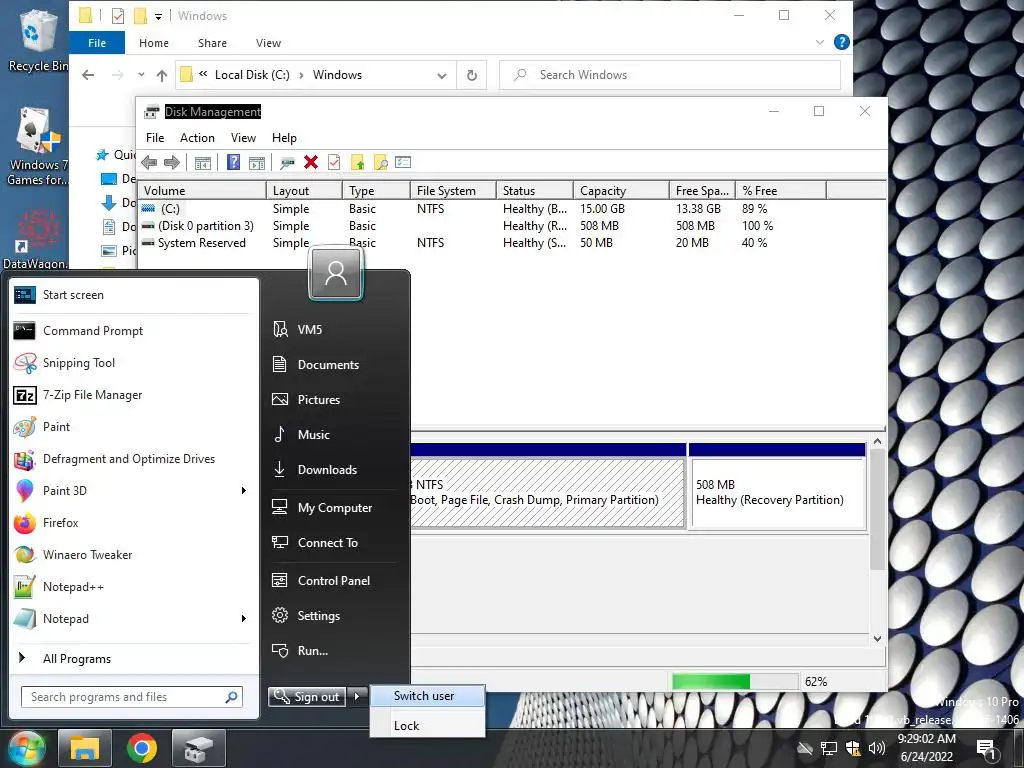Screen dimensions: 1024x768
Task: Open the View tab in Explorer ribbon
Action: coord(268,43)
